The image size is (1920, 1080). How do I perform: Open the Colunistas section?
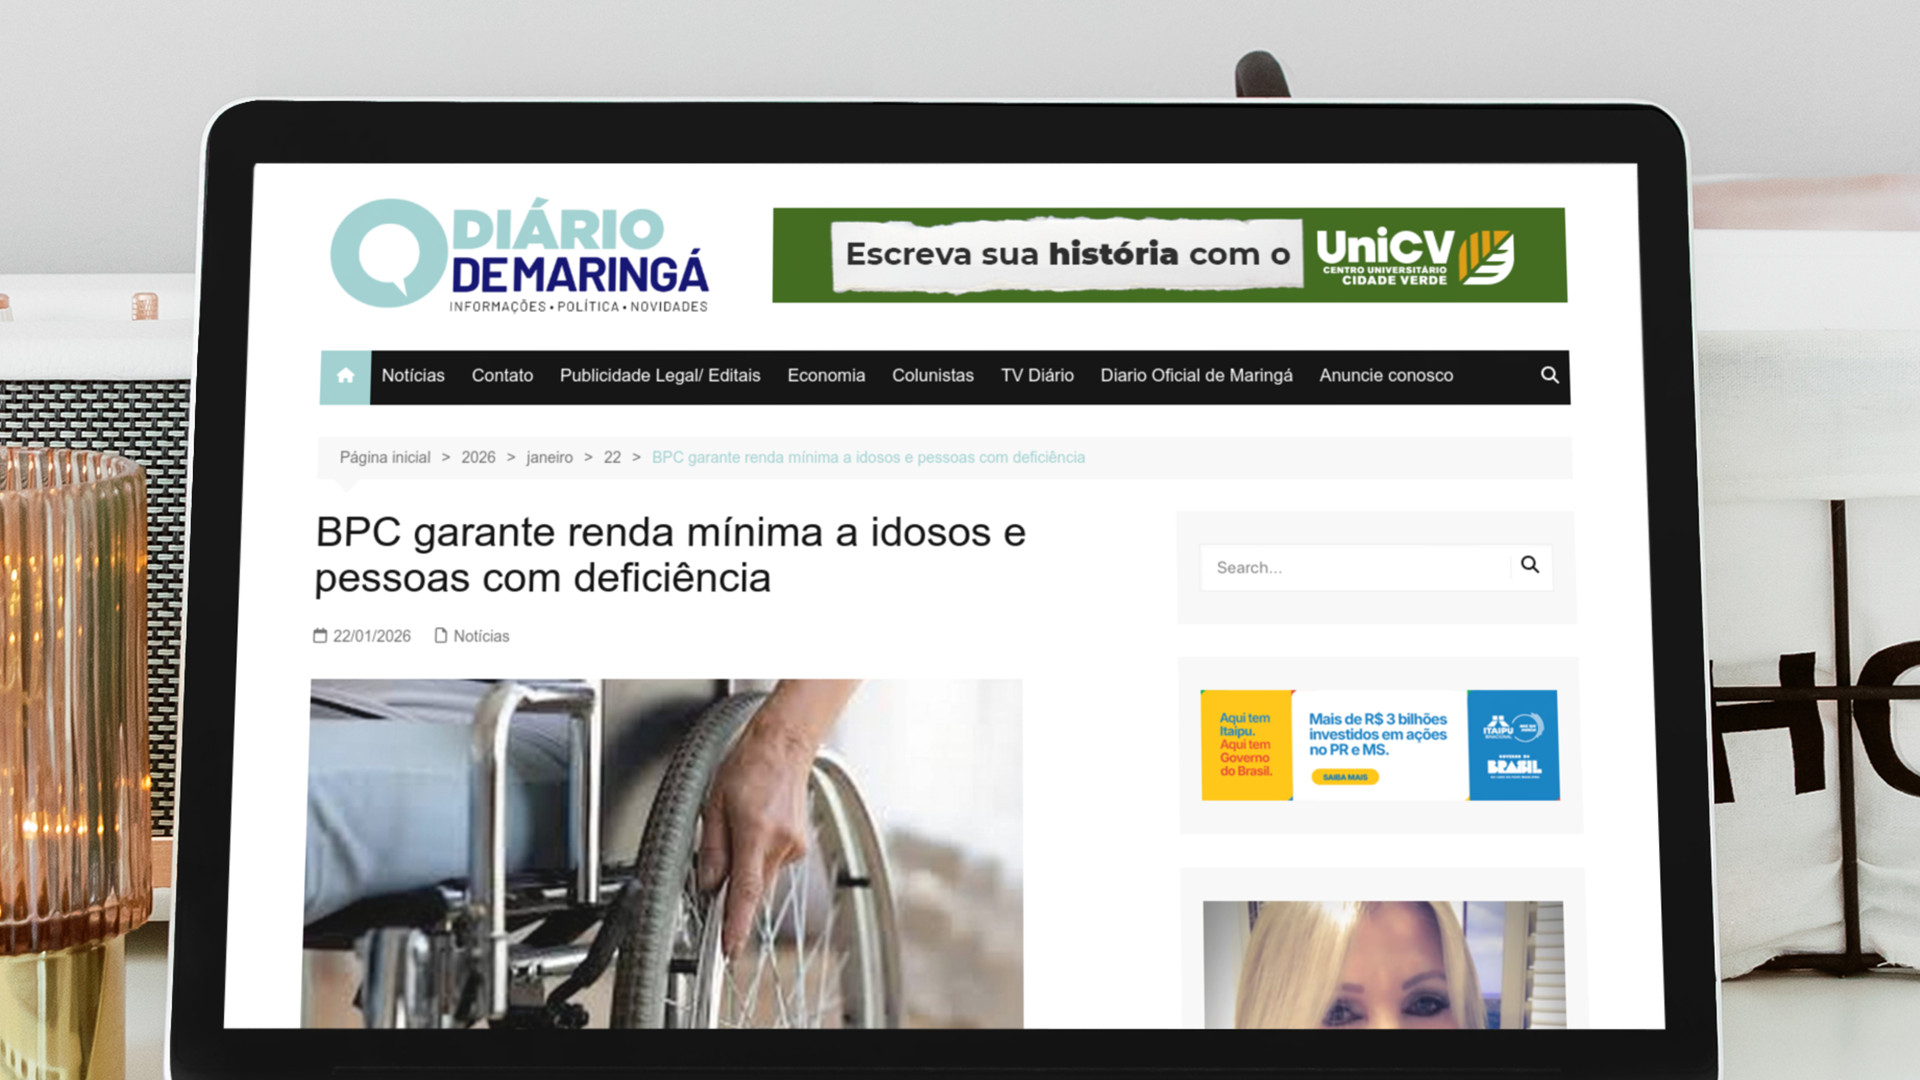coord(932,376)
